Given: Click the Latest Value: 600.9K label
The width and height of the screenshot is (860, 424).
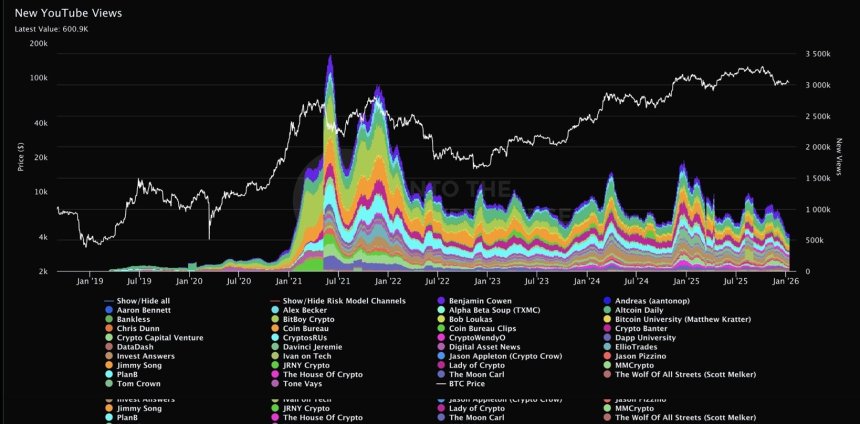Looking at the screenshot, I should point(51,29).
